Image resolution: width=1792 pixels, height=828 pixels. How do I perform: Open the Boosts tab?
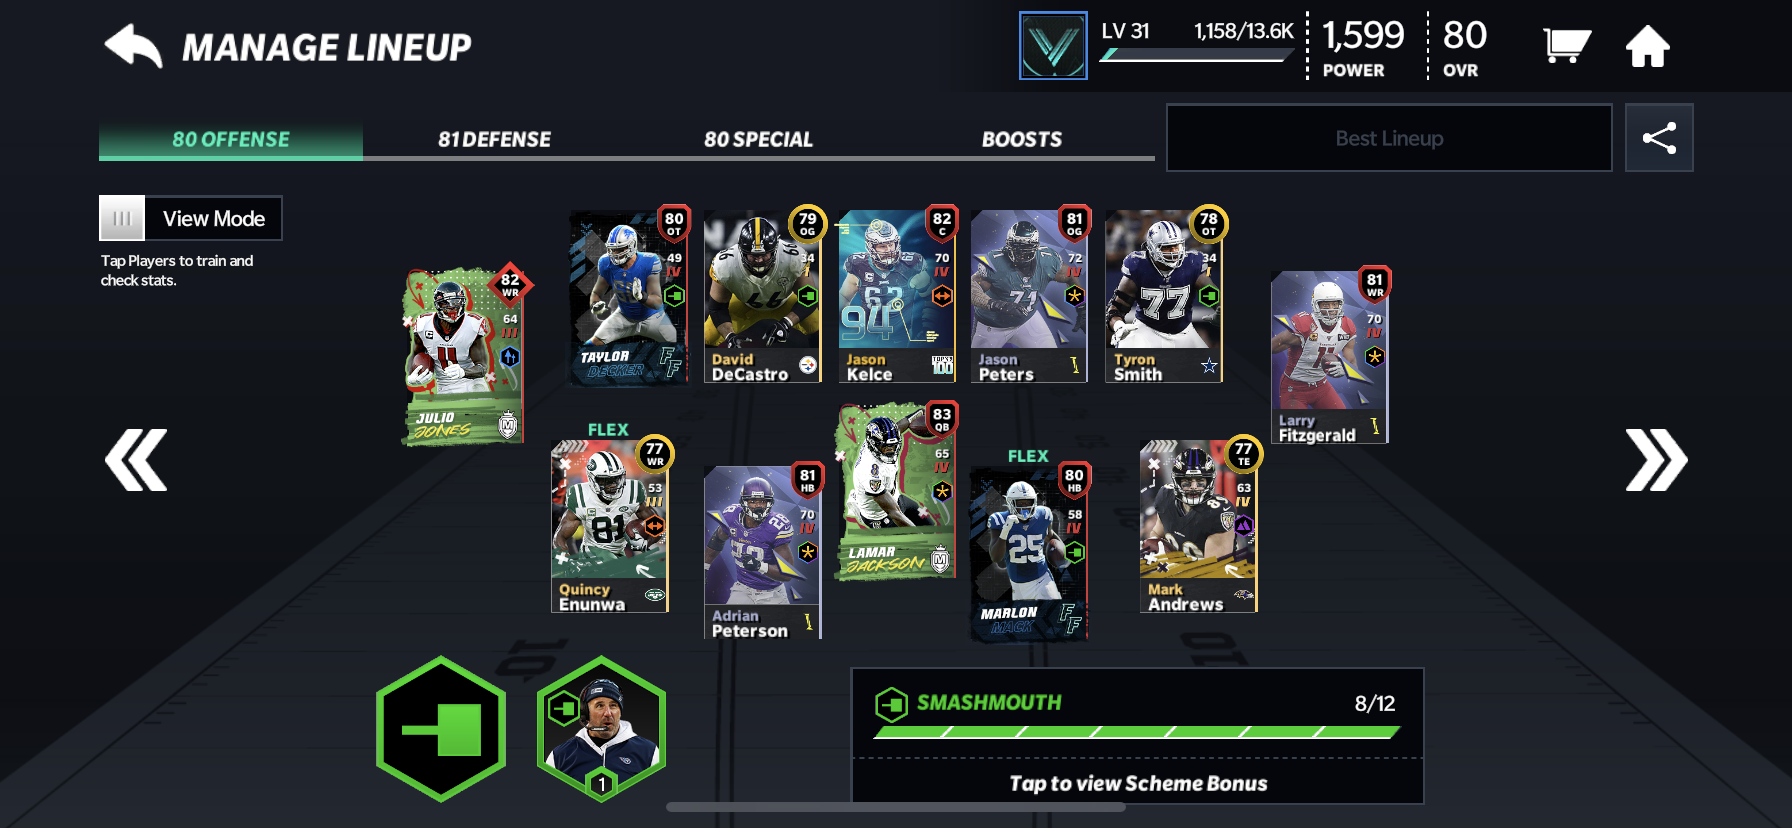coord(1022,139)
